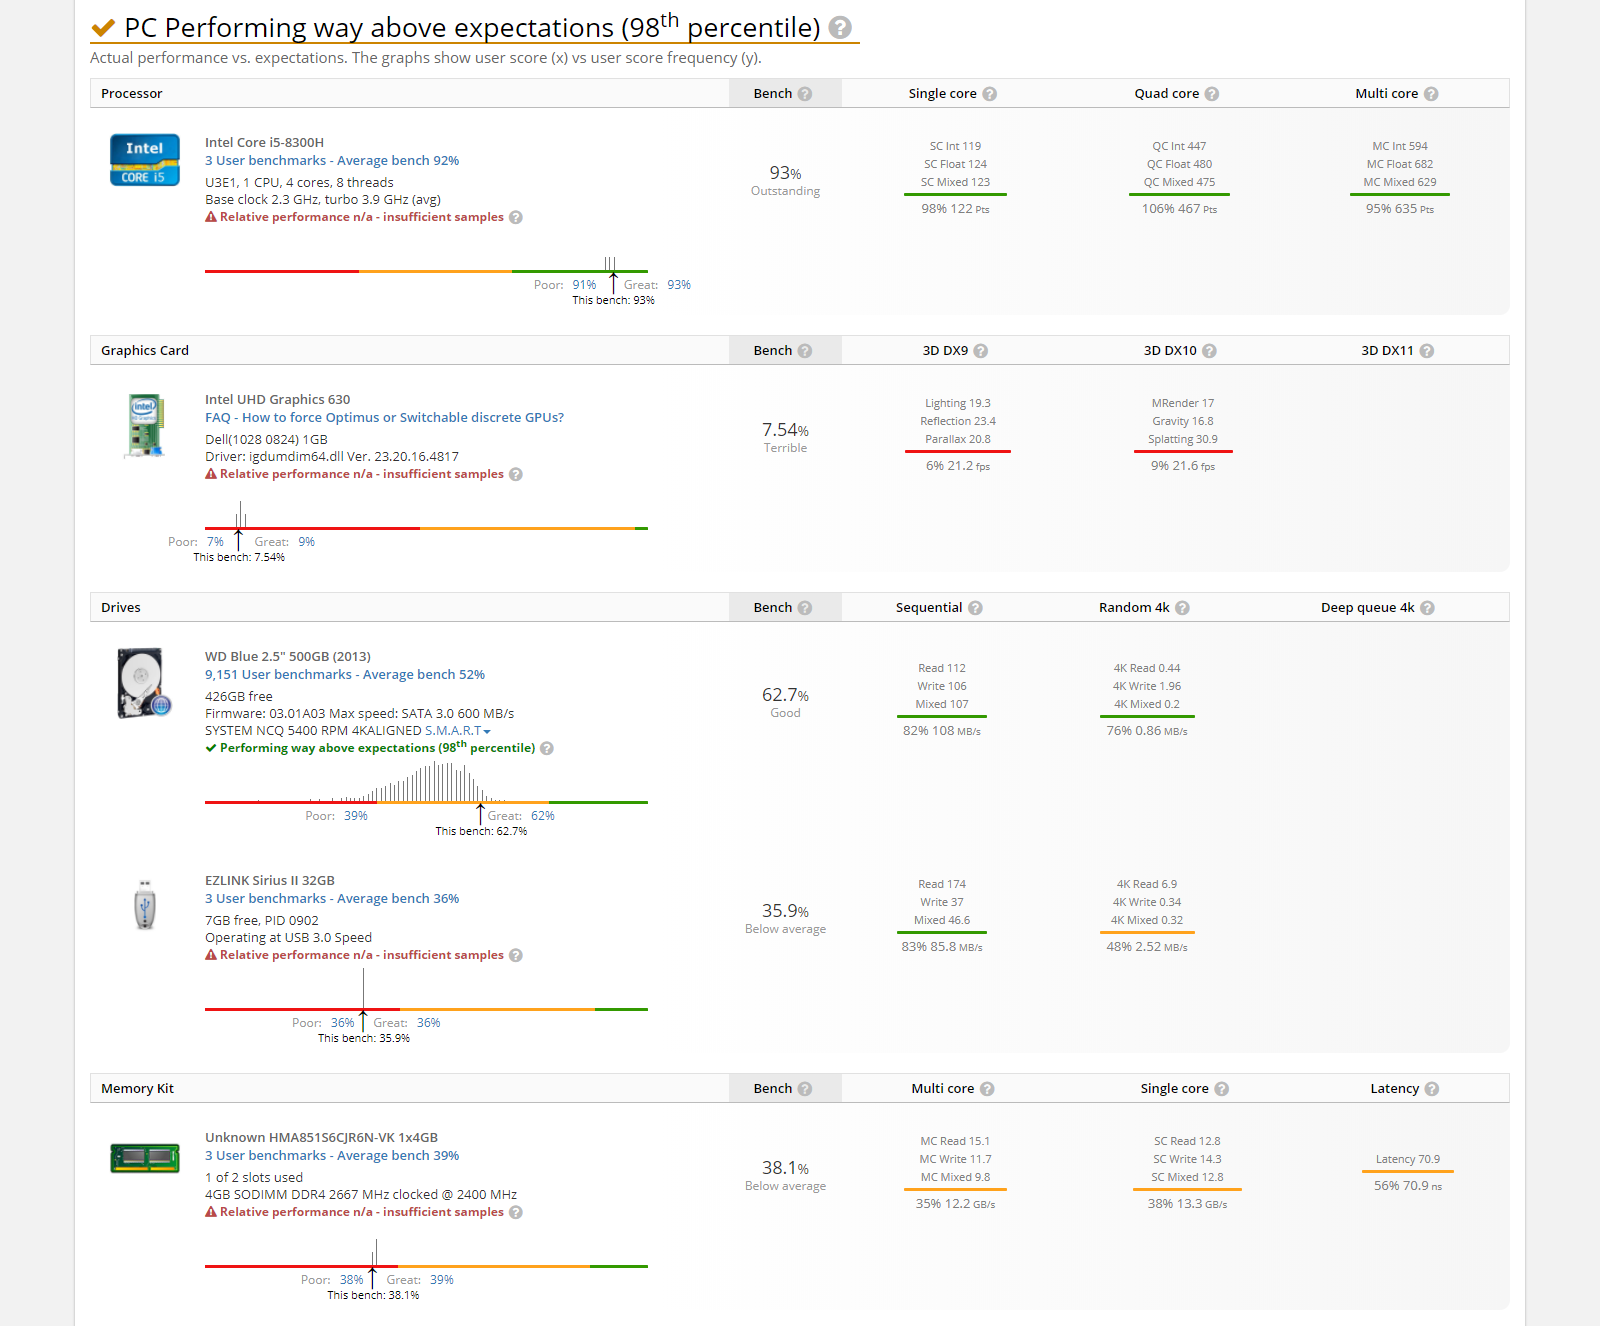Viewport: 1600px width, 1326px height.
Task: Click processor 93% Outstanding bench score
Action: (785, 181)
